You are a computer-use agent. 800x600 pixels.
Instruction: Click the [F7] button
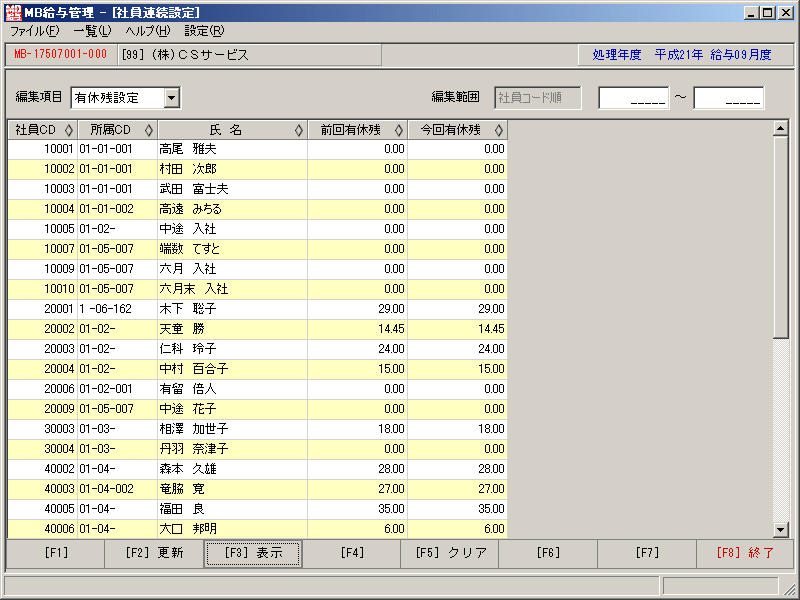[647, 554]
